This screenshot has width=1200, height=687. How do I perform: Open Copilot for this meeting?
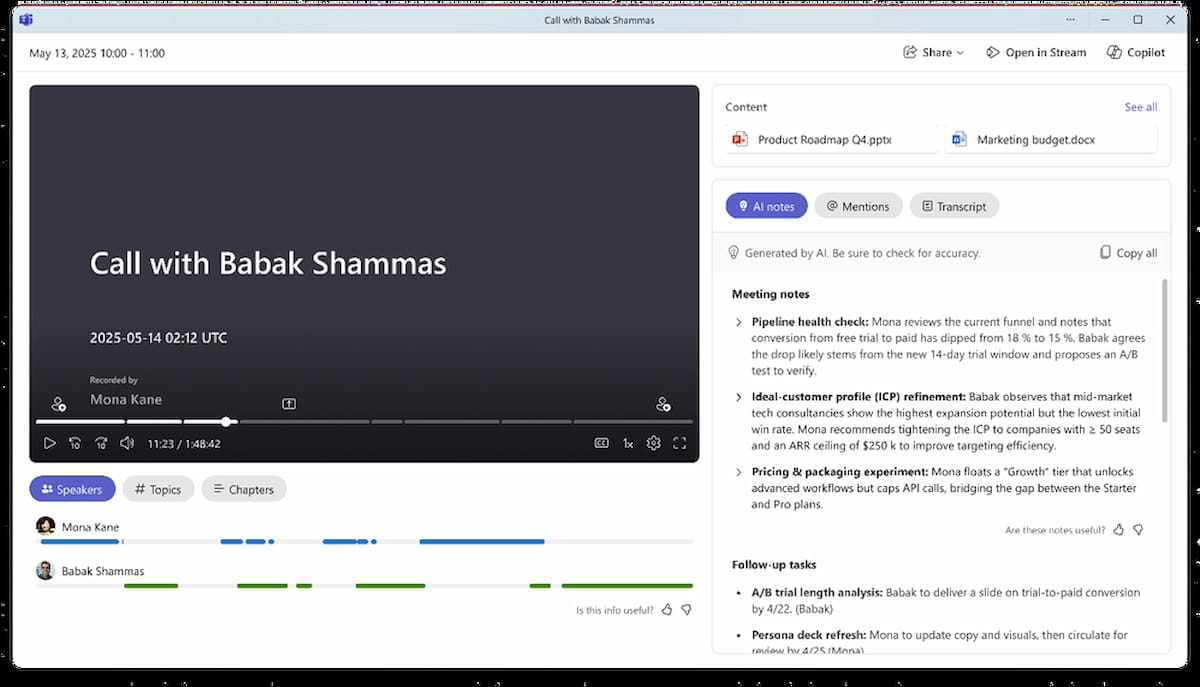[x=1136, y=52]
